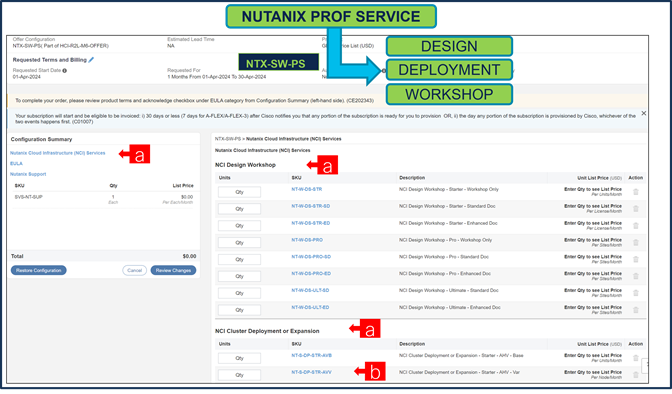Open SKU link NT-W-DS-ULT-ED
Screen dimensions: 672x394
(310, 307)
